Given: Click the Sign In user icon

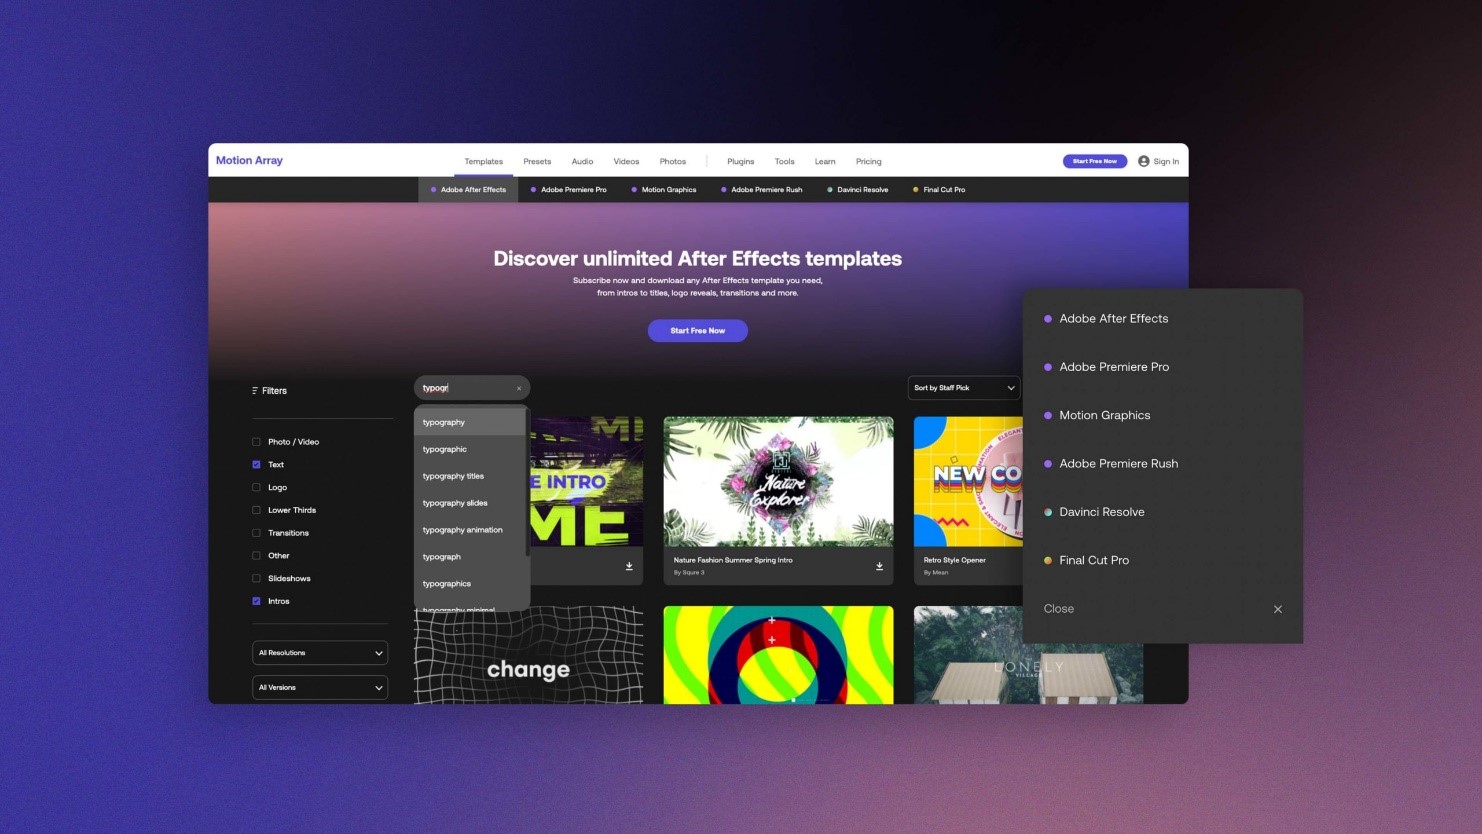Looking at the screenshot, I should click(1143, 161).
